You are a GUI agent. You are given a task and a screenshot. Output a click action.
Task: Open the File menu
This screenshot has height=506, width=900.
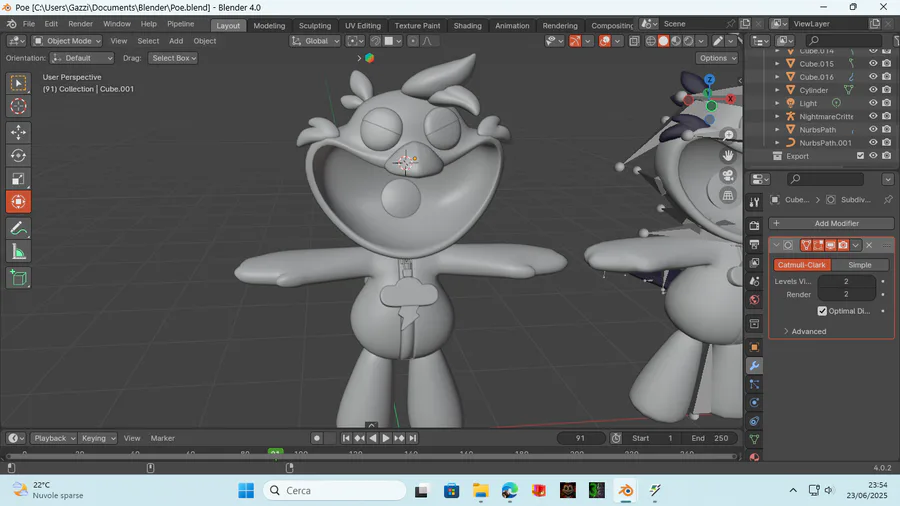tap(29, 24)
